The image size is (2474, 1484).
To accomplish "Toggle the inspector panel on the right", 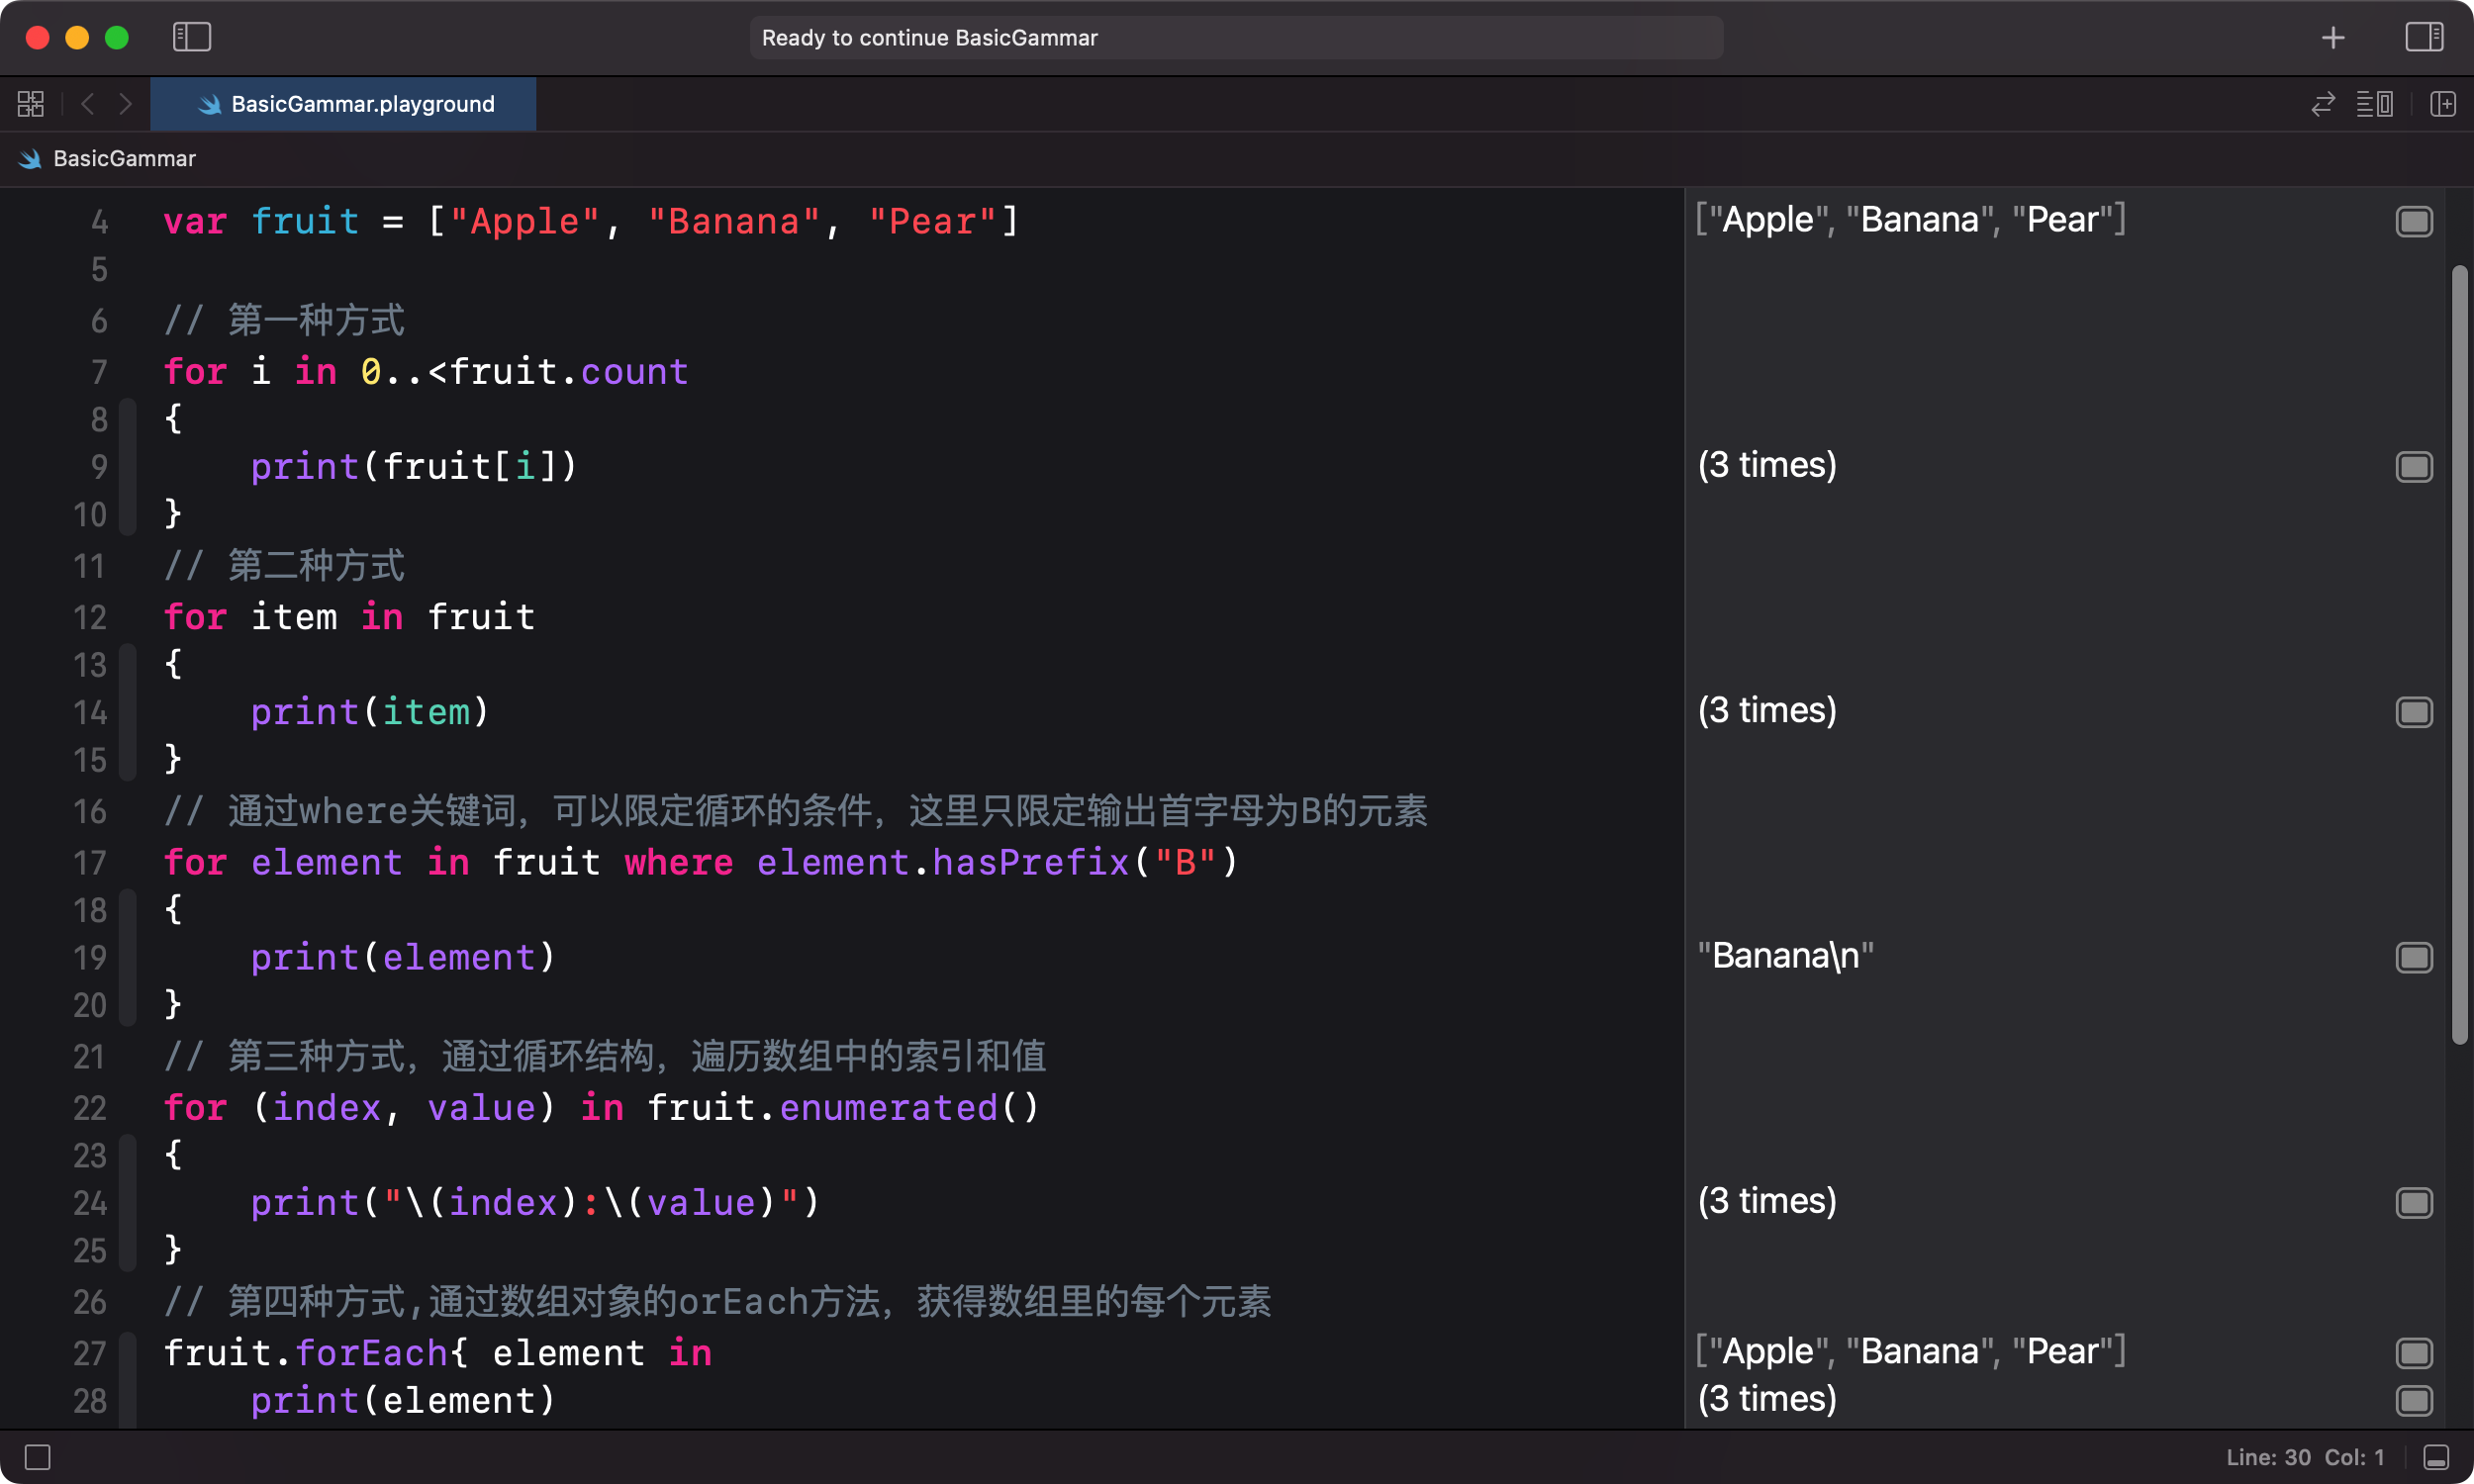I will pos(2424,37).
